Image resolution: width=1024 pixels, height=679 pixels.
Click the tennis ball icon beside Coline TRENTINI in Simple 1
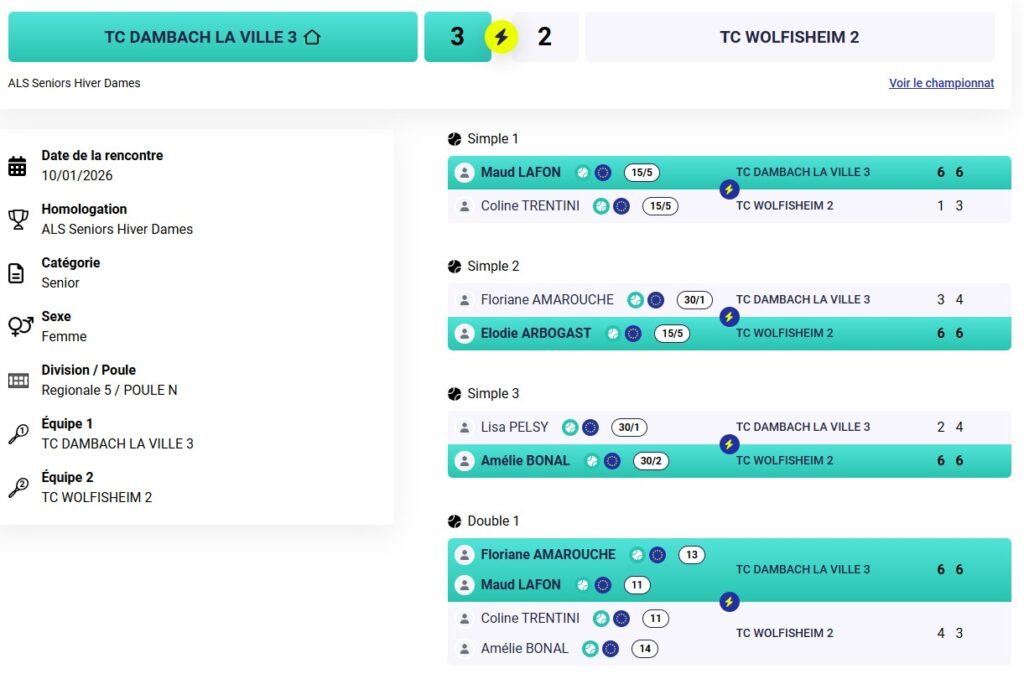pos(601,206)
